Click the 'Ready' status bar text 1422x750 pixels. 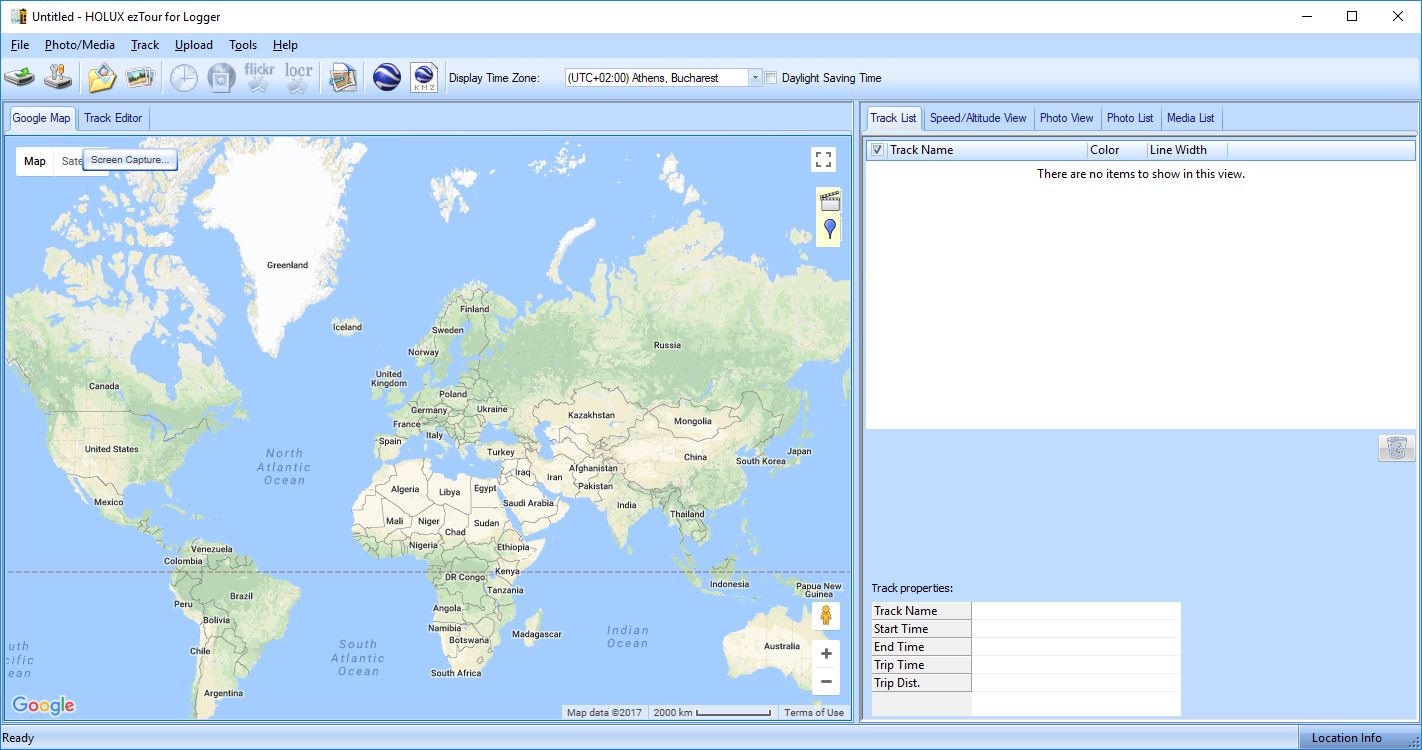[18, 739]
